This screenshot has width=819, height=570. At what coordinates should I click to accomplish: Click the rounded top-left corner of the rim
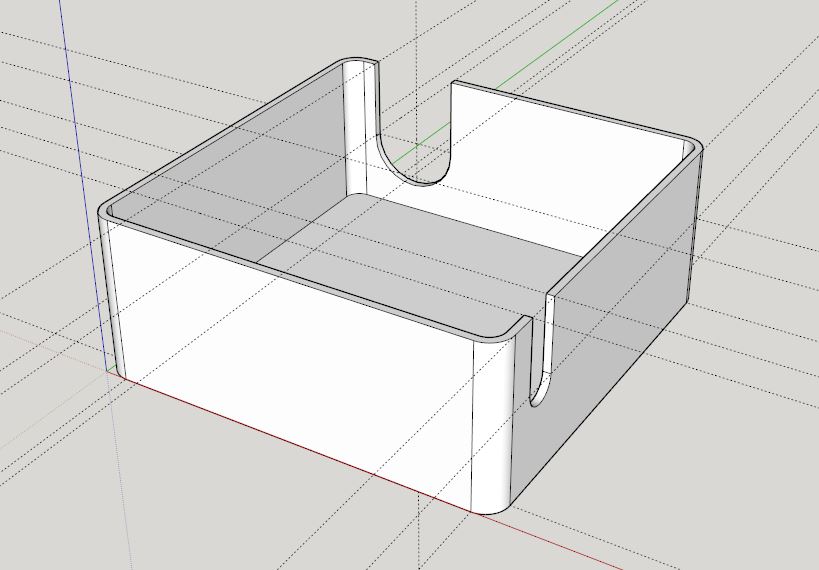pyautogui.click(x=107, y=212)
